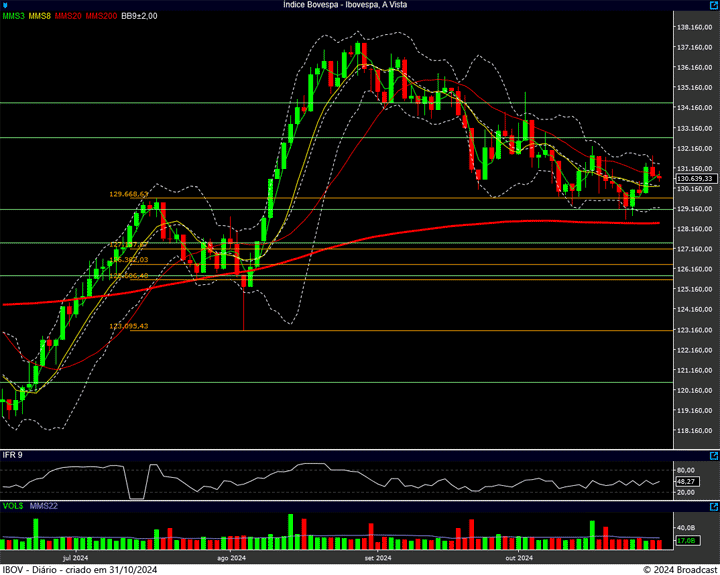The image size is (720, 575).
Task: Click the volume value box 17,0B
Action: [685, 541]
